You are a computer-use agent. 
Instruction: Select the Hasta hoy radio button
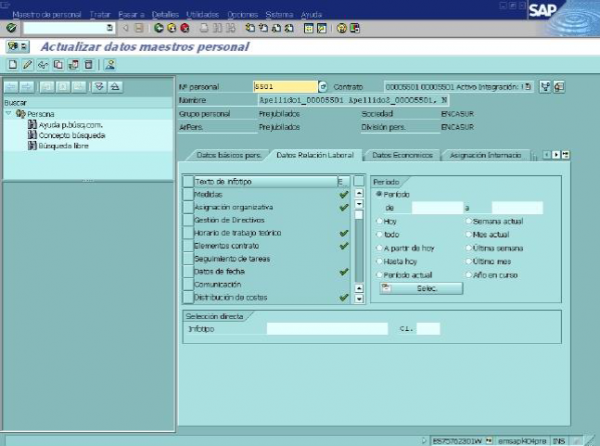click(379, 261)
